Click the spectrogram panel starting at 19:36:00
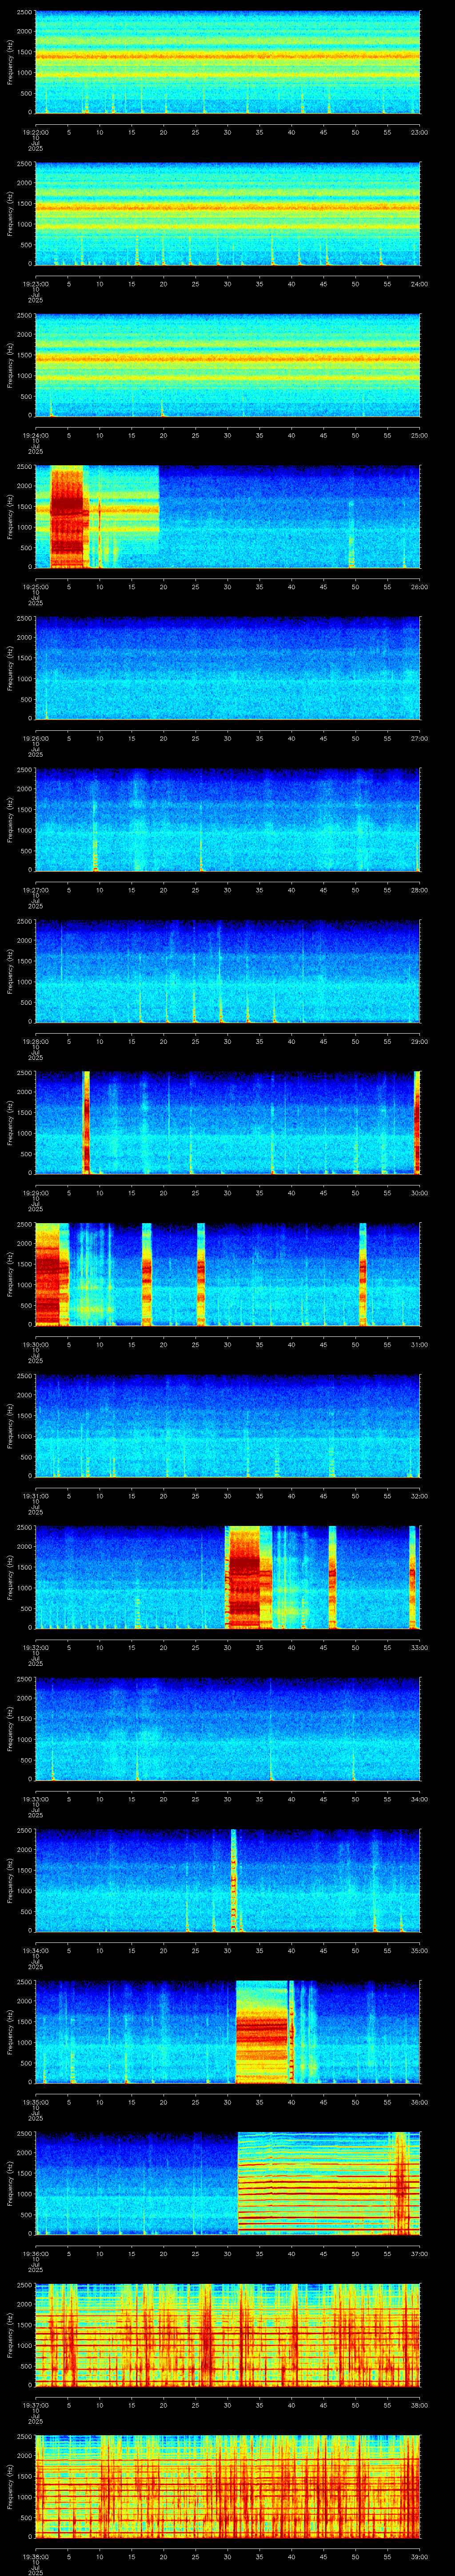 pos(227,2184)
